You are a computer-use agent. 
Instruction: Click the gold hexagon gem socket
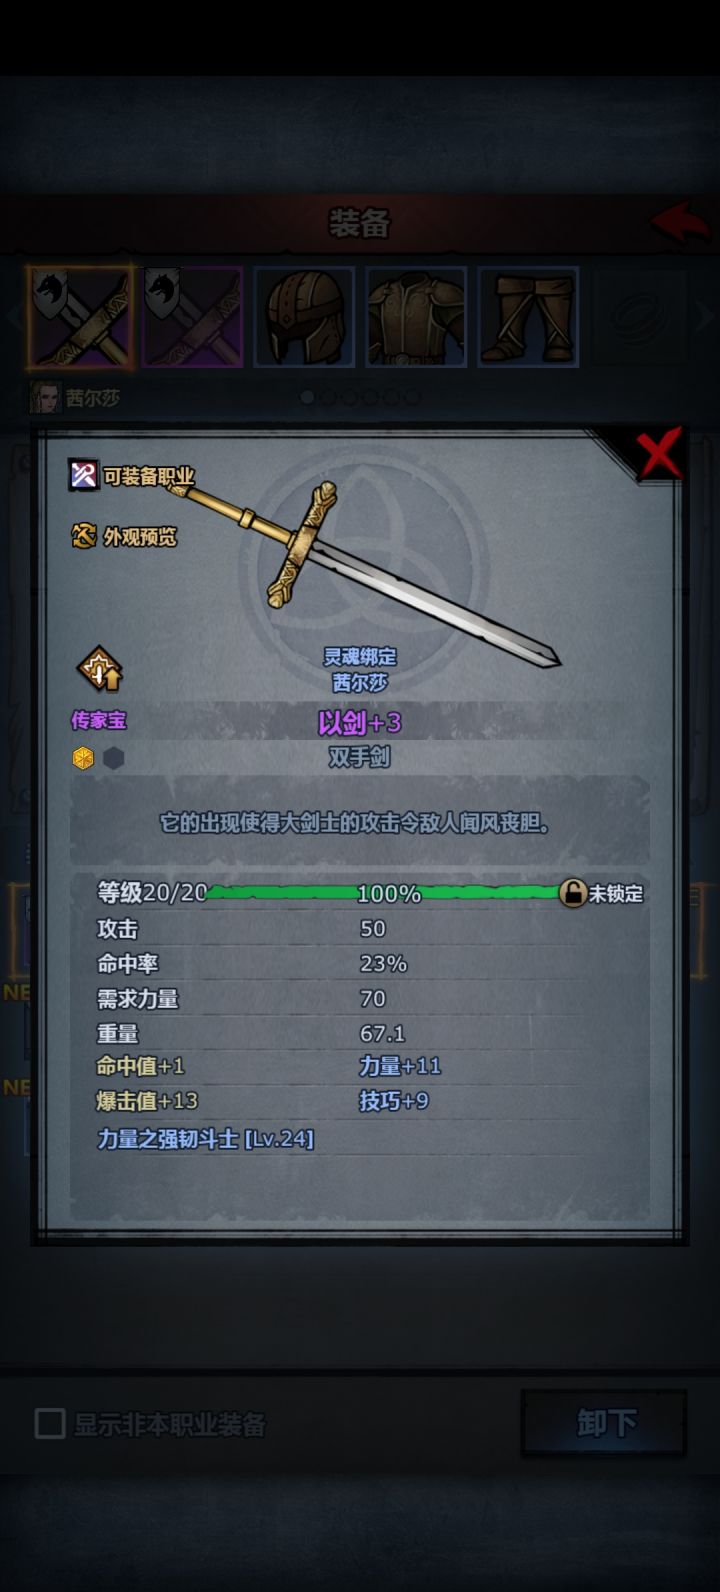[x=83, y=758]
